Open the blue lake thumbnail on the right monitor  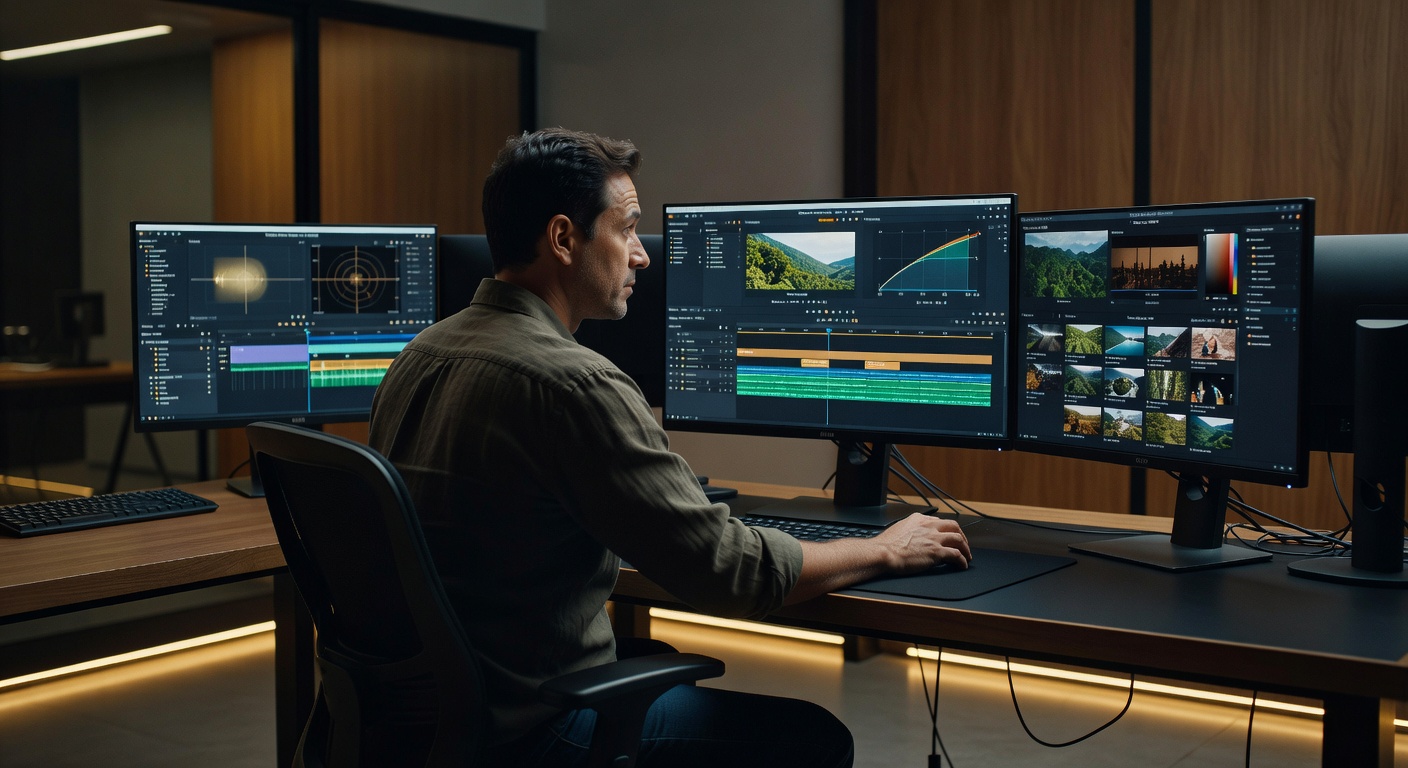tap(1124, 341)
